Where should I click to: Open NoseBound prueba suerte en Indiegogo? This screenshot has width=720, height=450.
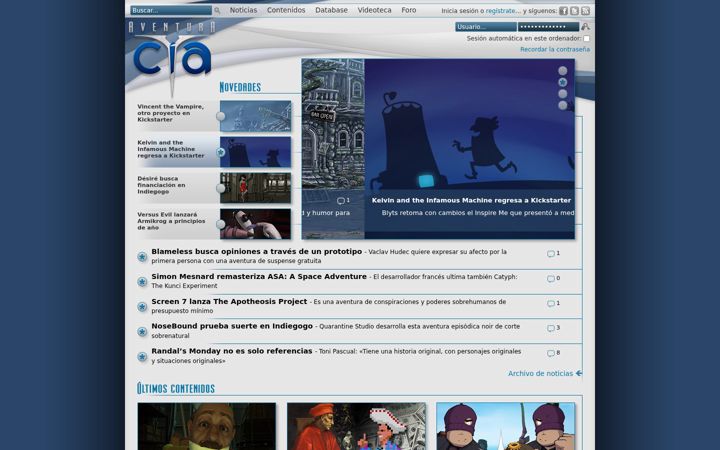pyautogui.click(x=232, y=326)
